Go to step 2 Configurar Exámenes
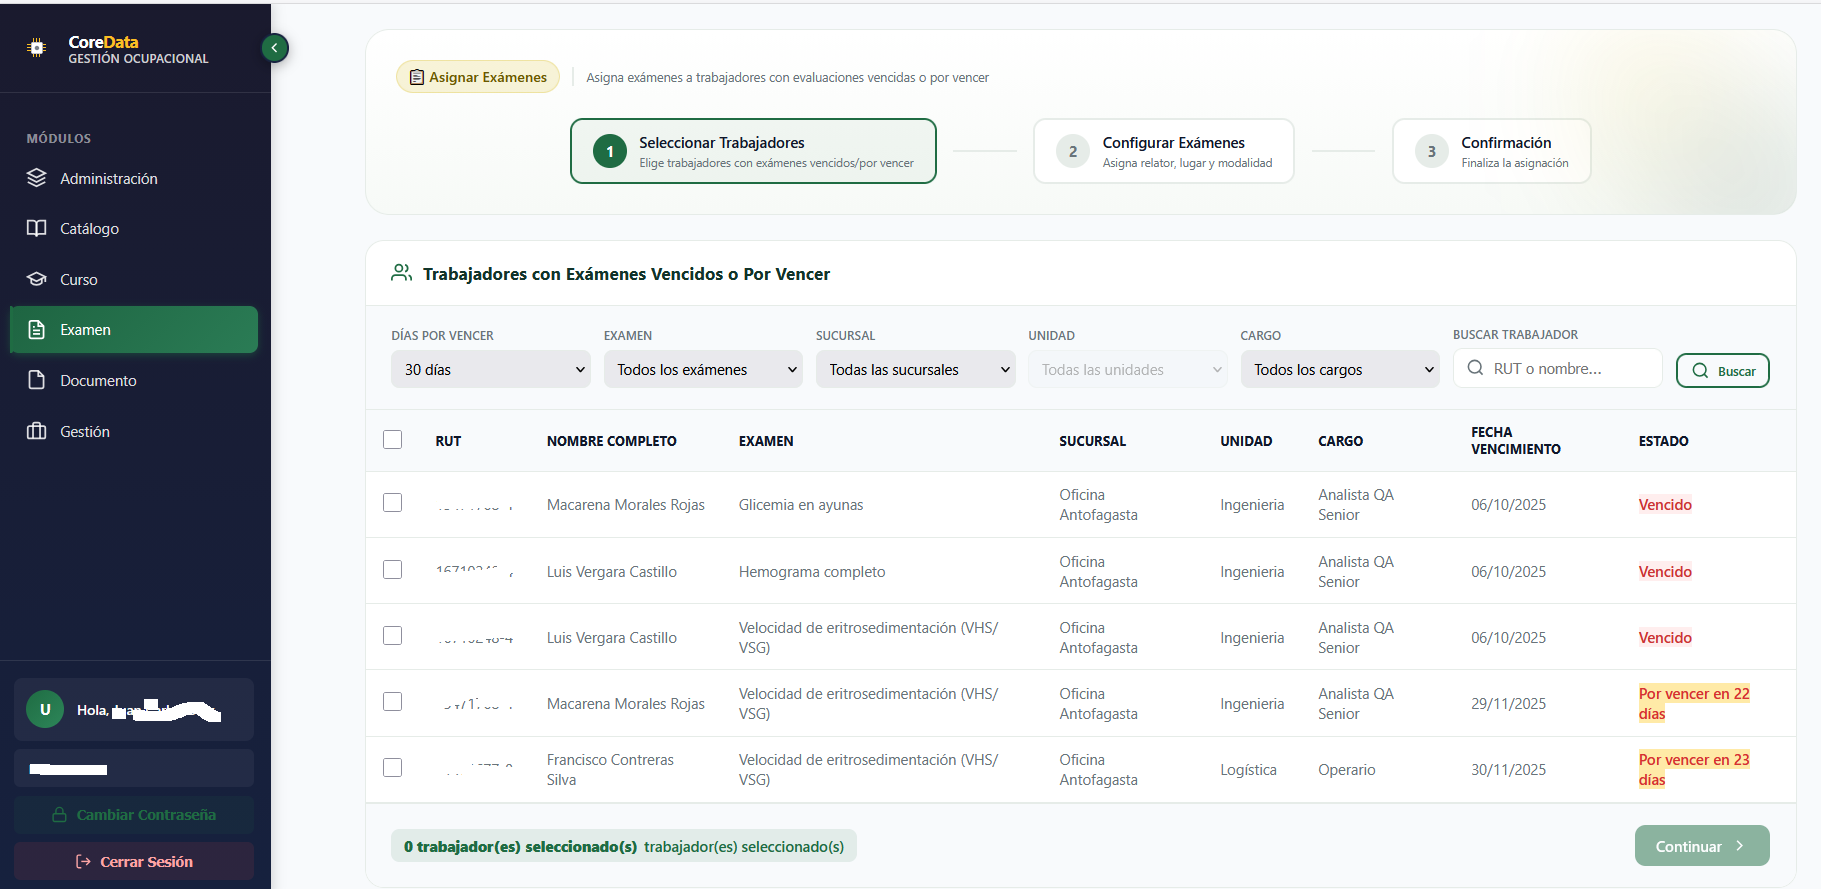 [1163, 151]
